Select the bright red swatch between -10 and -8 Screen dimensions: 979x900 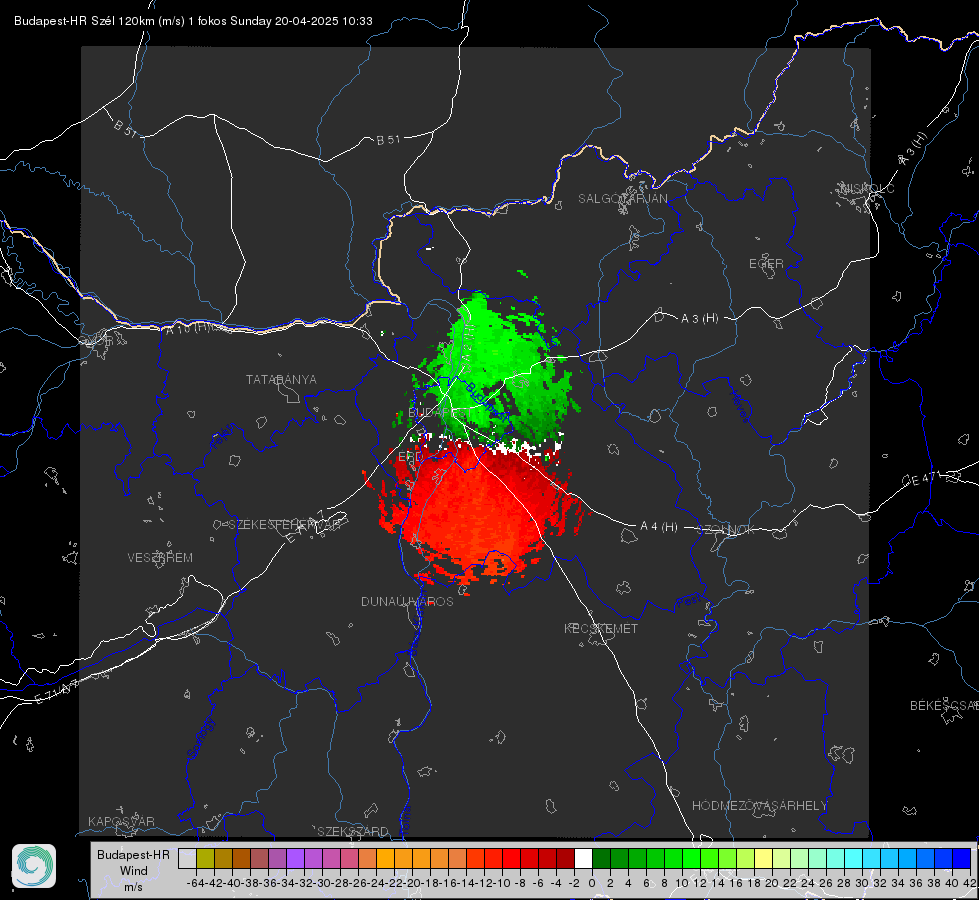[x=511, y=858]
